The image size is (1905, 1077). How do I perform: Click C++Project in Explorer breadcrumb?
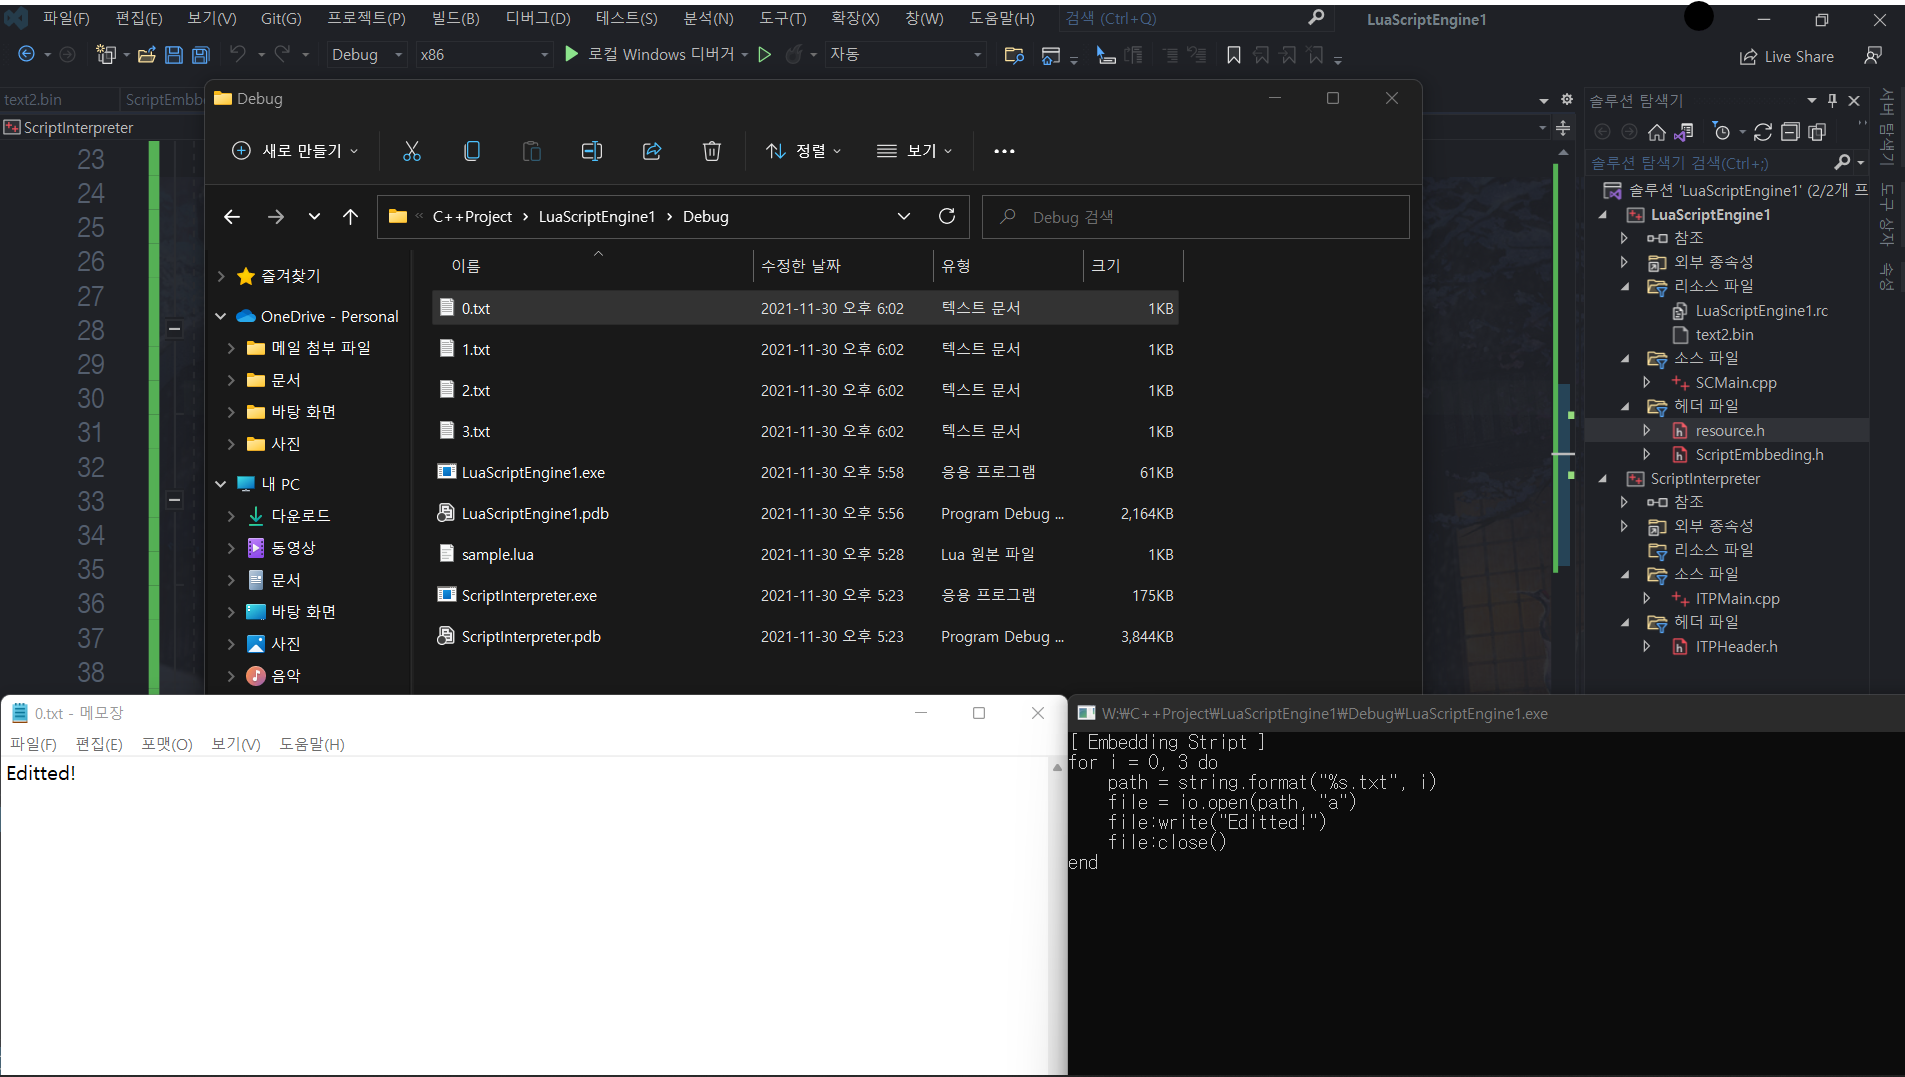pyautogui.click(x=472, y=217)
